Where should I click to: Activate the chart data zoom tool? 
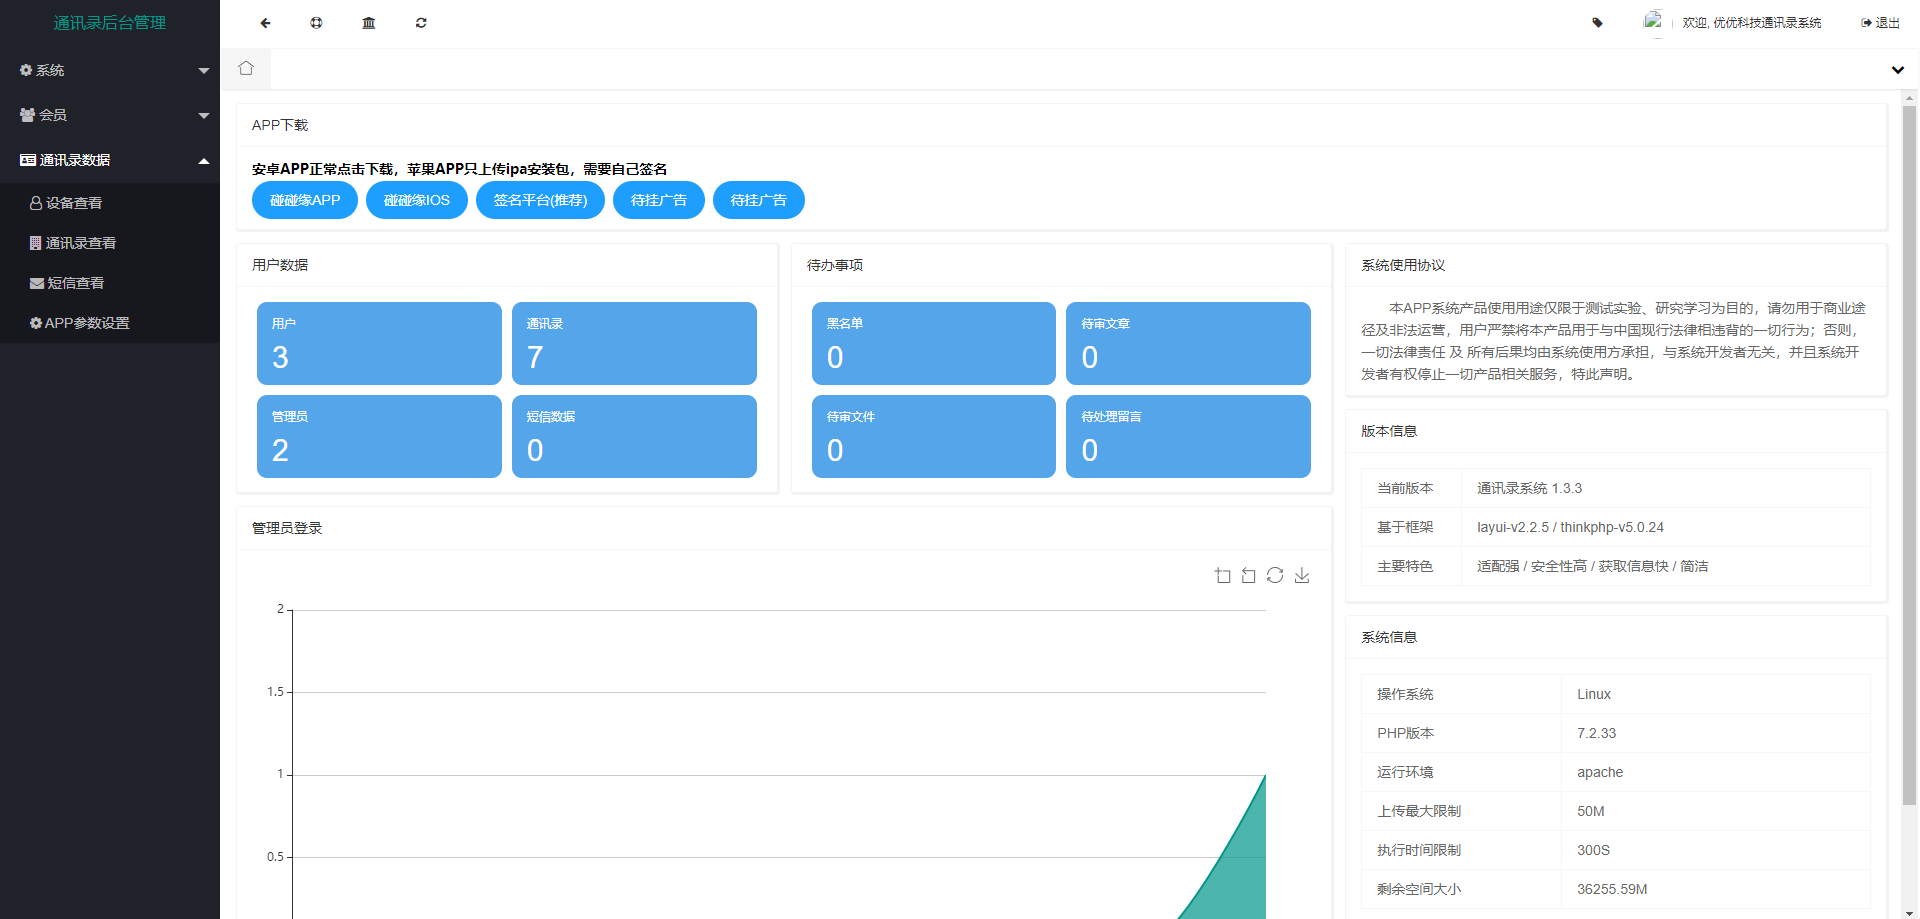pos(1222,575)
